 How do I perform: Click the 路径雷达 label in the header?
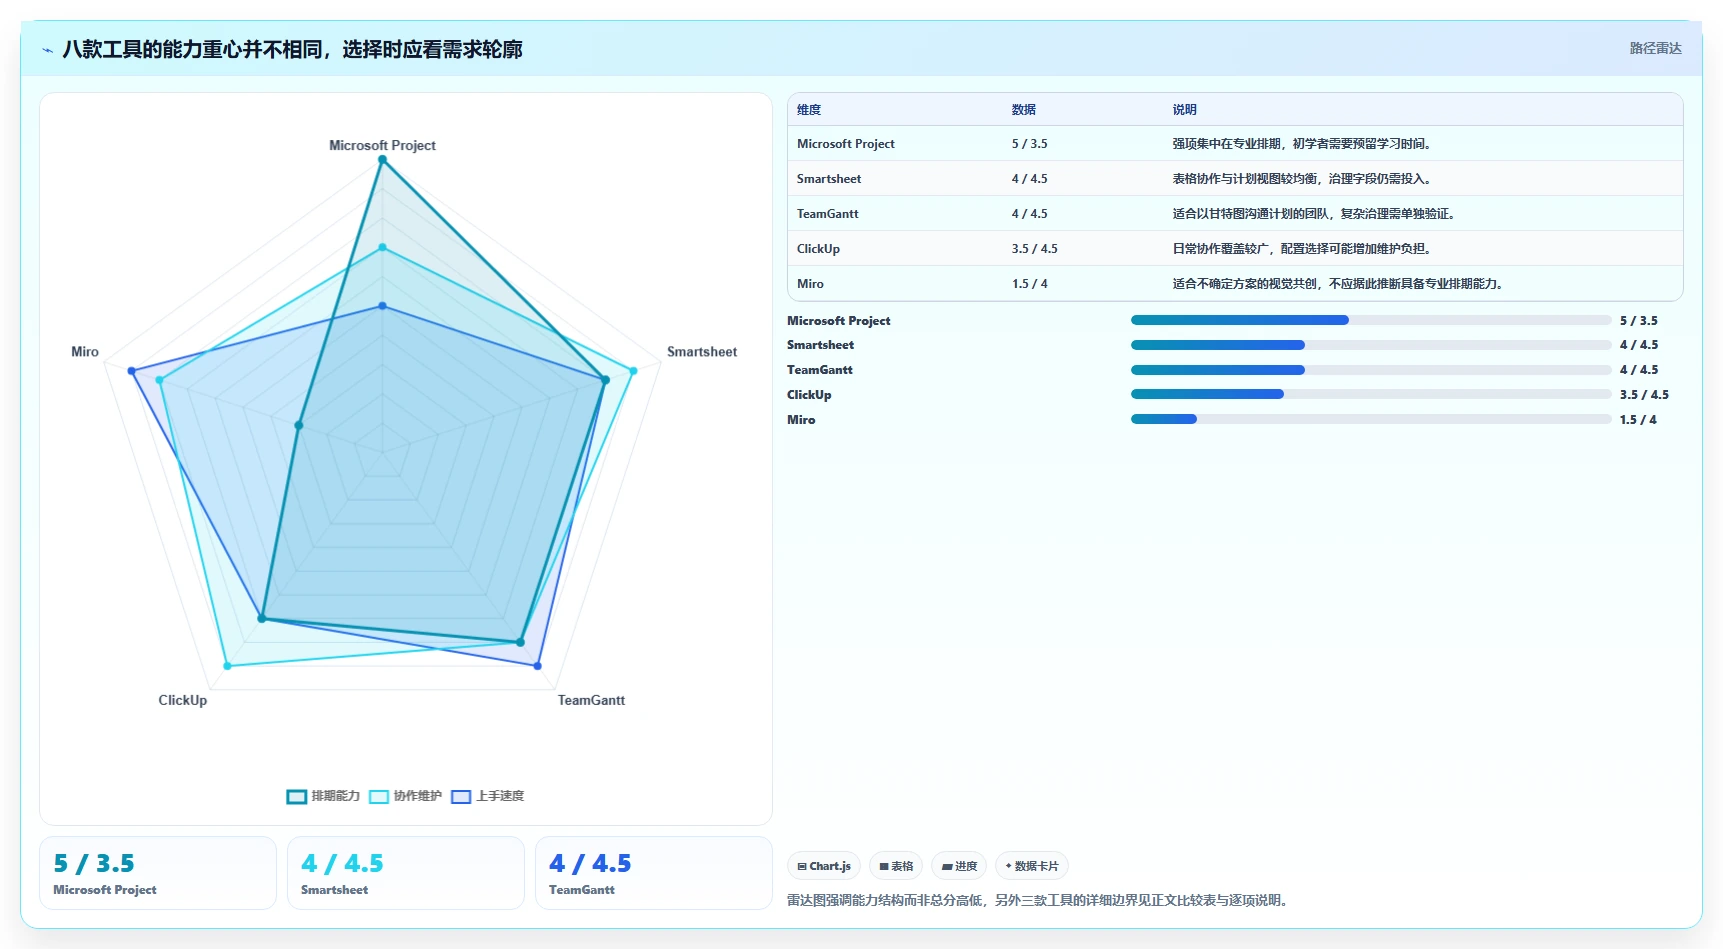(x=1655, y=48)
